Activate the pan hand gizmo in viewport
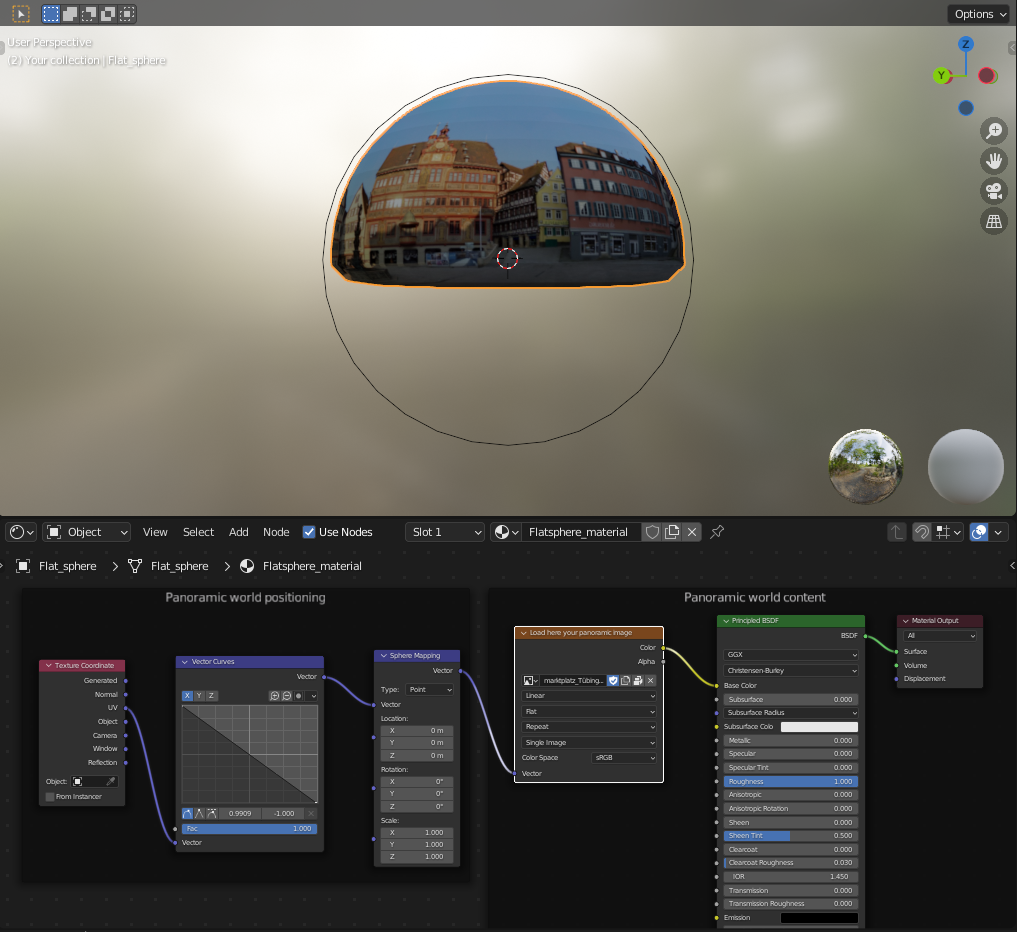This screenshot has width=1017, height=932. click(x=994, y=161)
